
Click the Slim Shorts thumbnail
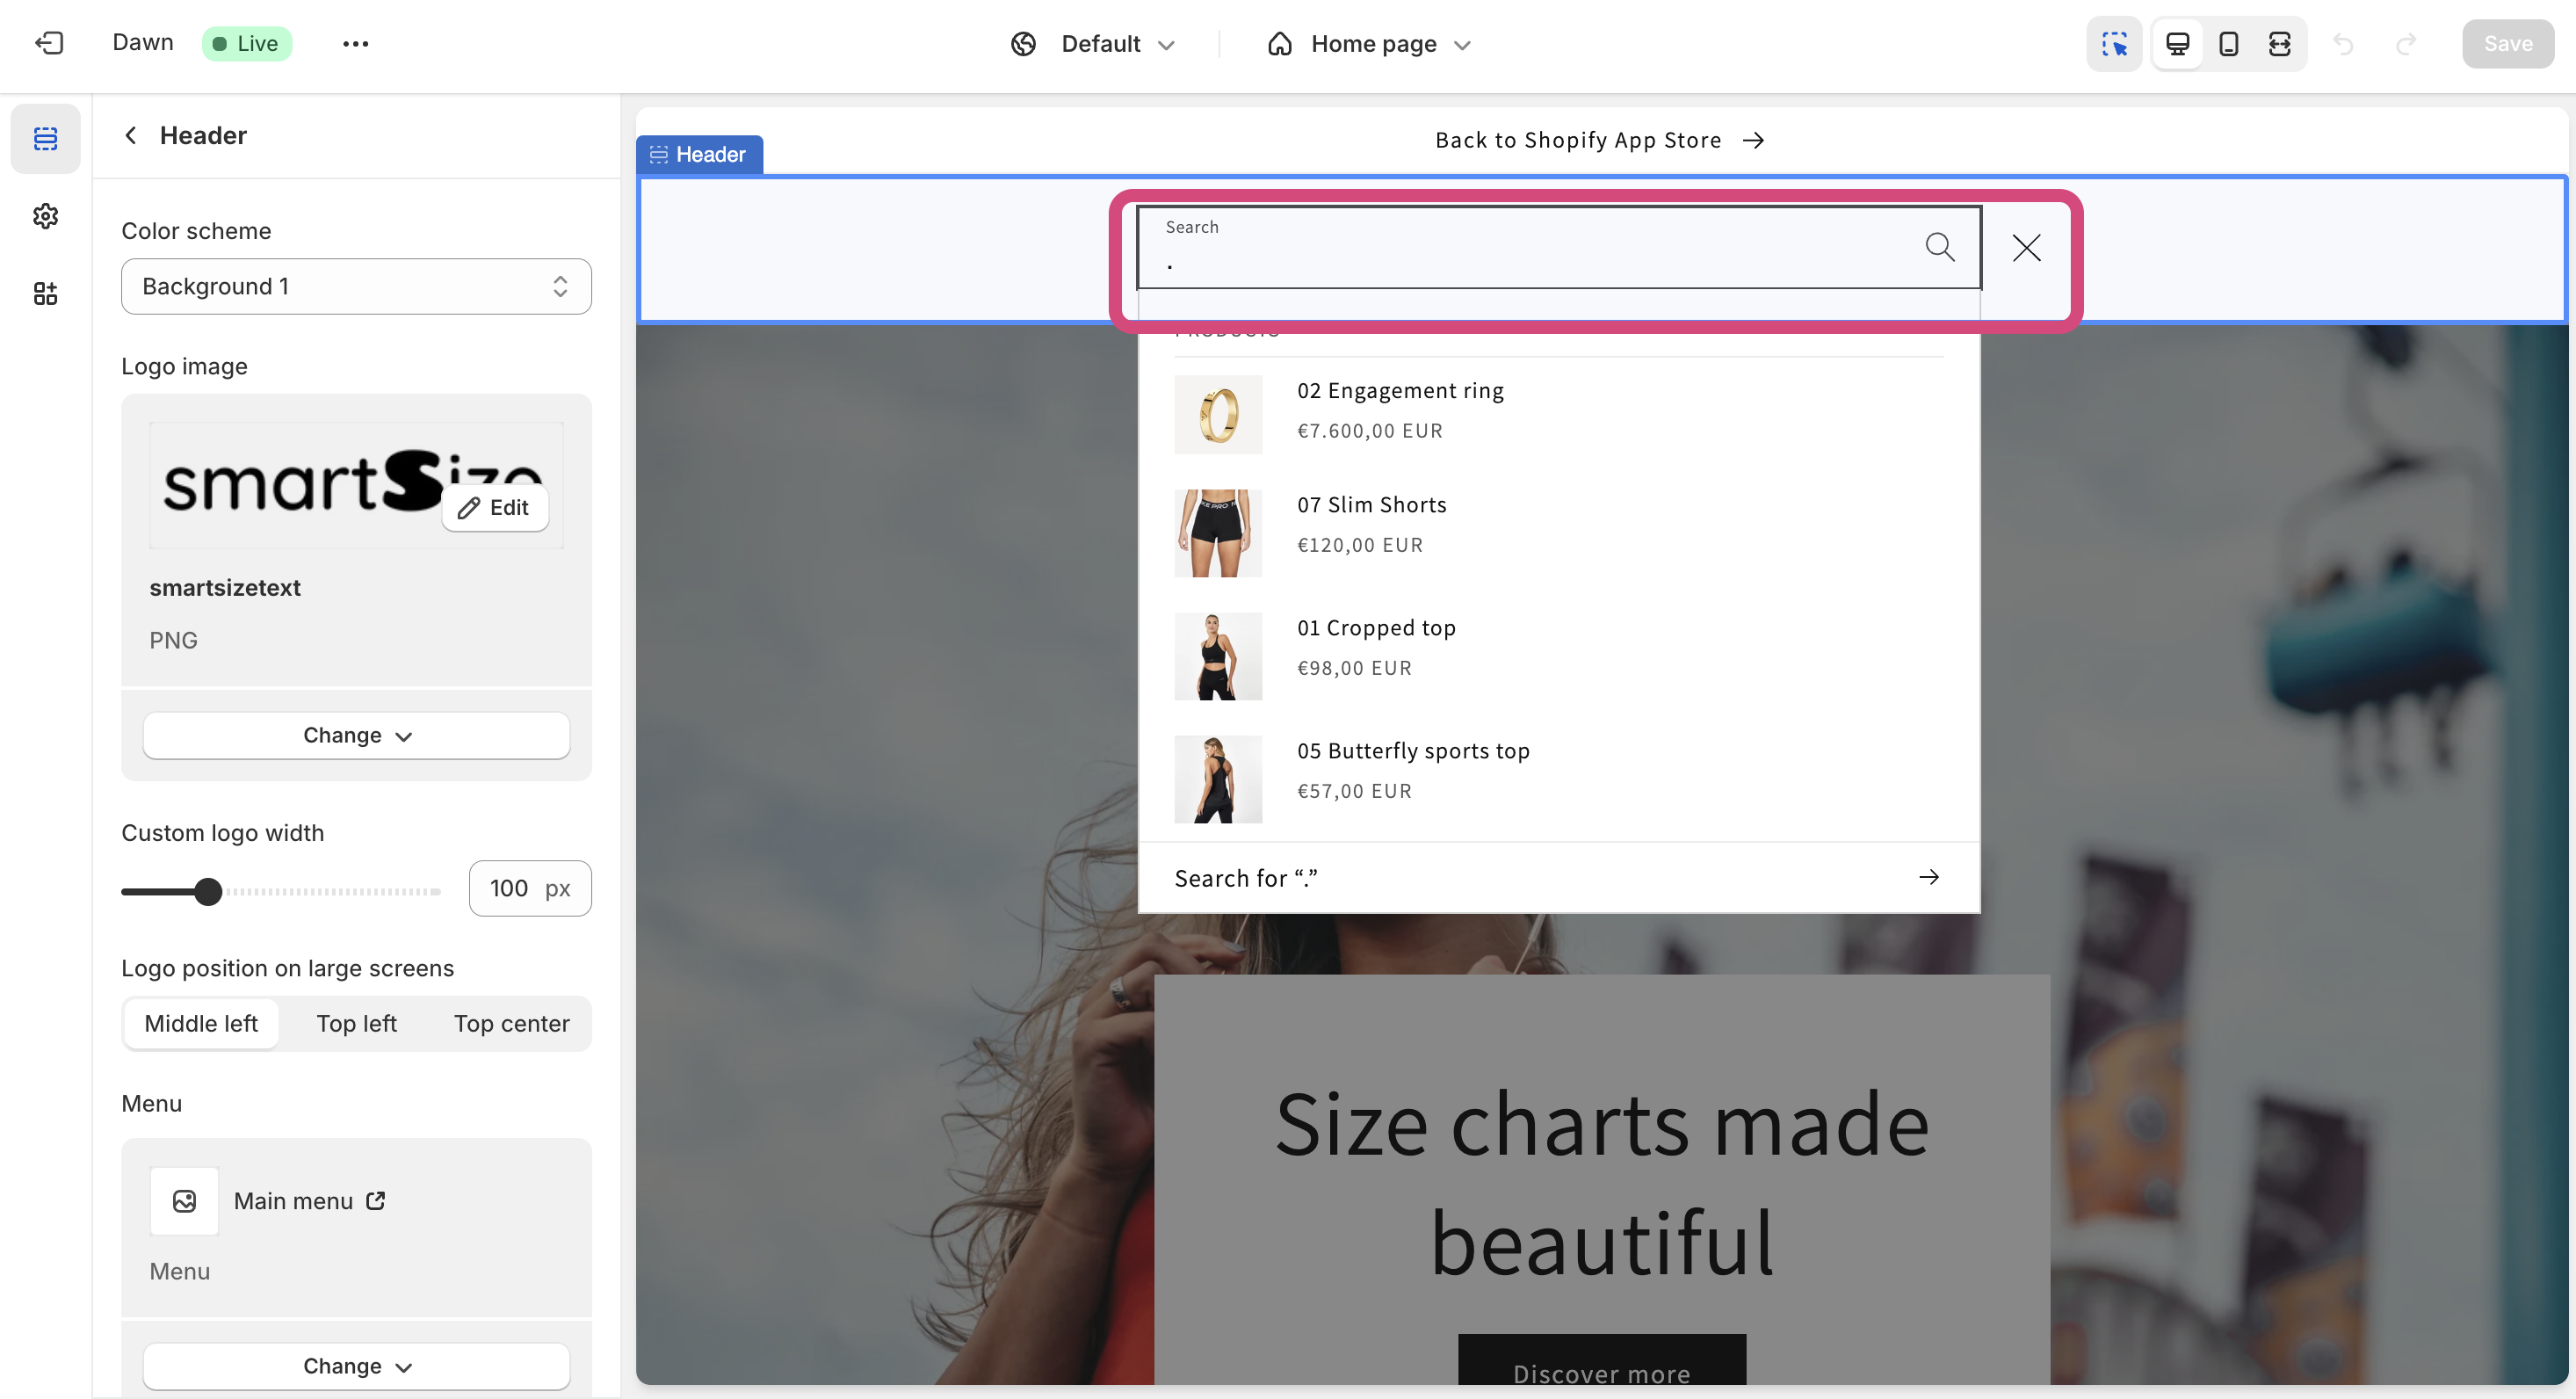coord(1218,533)
